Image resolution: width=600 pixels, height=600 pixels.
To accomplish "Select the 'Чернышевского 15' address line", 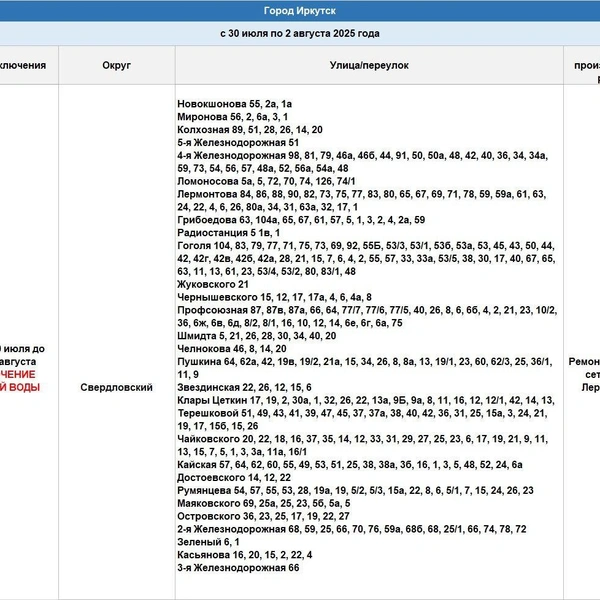I will tap(274, 297).
